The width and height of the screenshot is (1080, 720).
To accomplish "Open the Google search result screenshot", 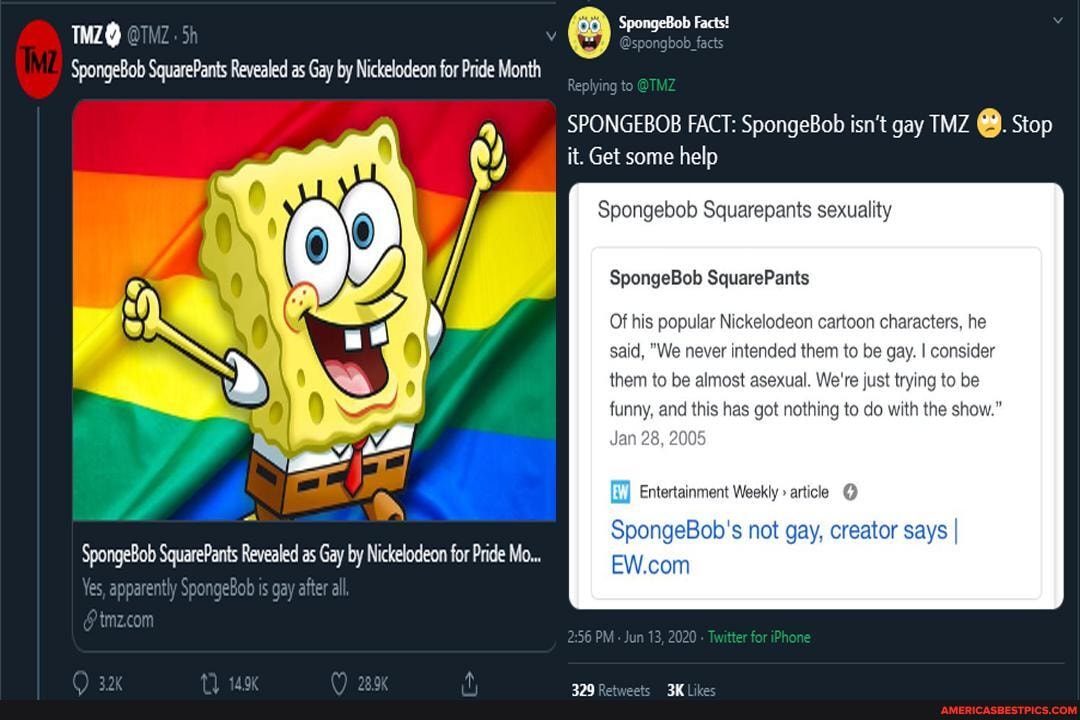I will click(816, 396).
